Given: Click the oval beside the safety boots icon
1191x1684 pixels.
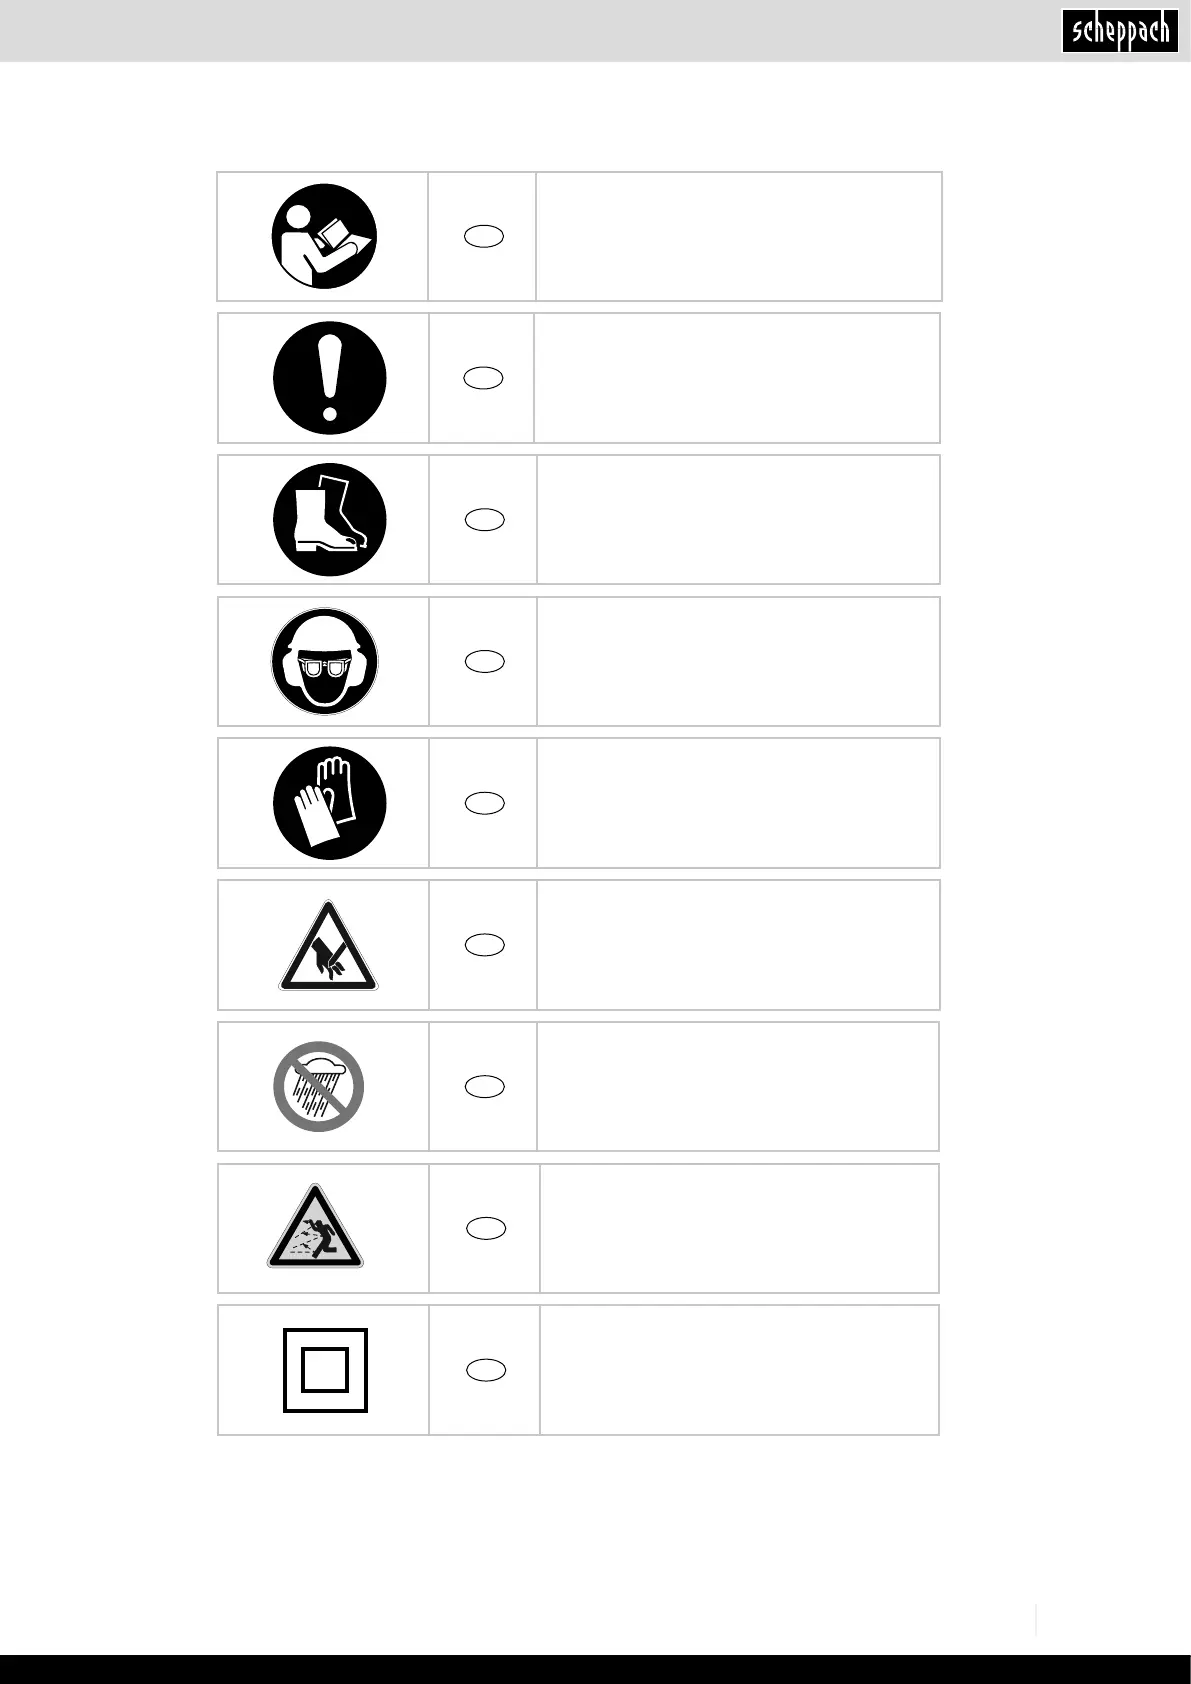Looking at the screenshot, I should point(484,520).
